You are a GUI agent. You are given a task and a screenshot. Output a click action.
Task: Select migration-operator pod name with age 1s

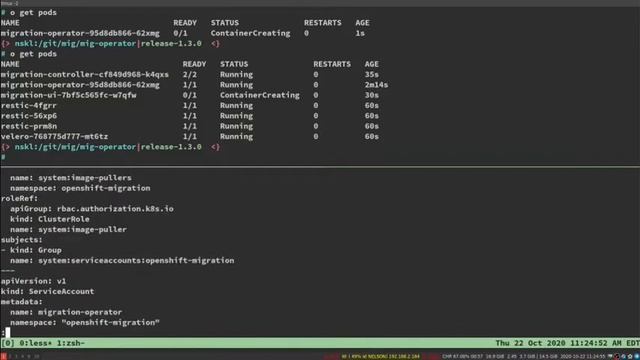tap(80, 33)
